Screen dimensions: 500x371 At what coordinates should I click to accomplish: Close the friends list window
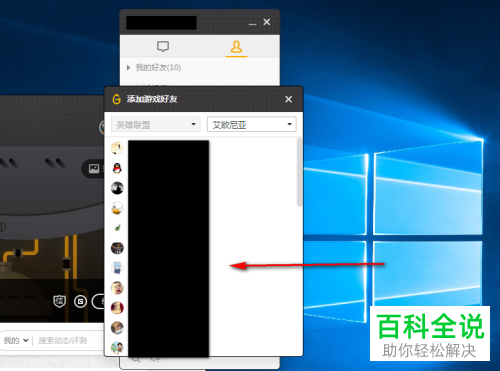(267, 22)
